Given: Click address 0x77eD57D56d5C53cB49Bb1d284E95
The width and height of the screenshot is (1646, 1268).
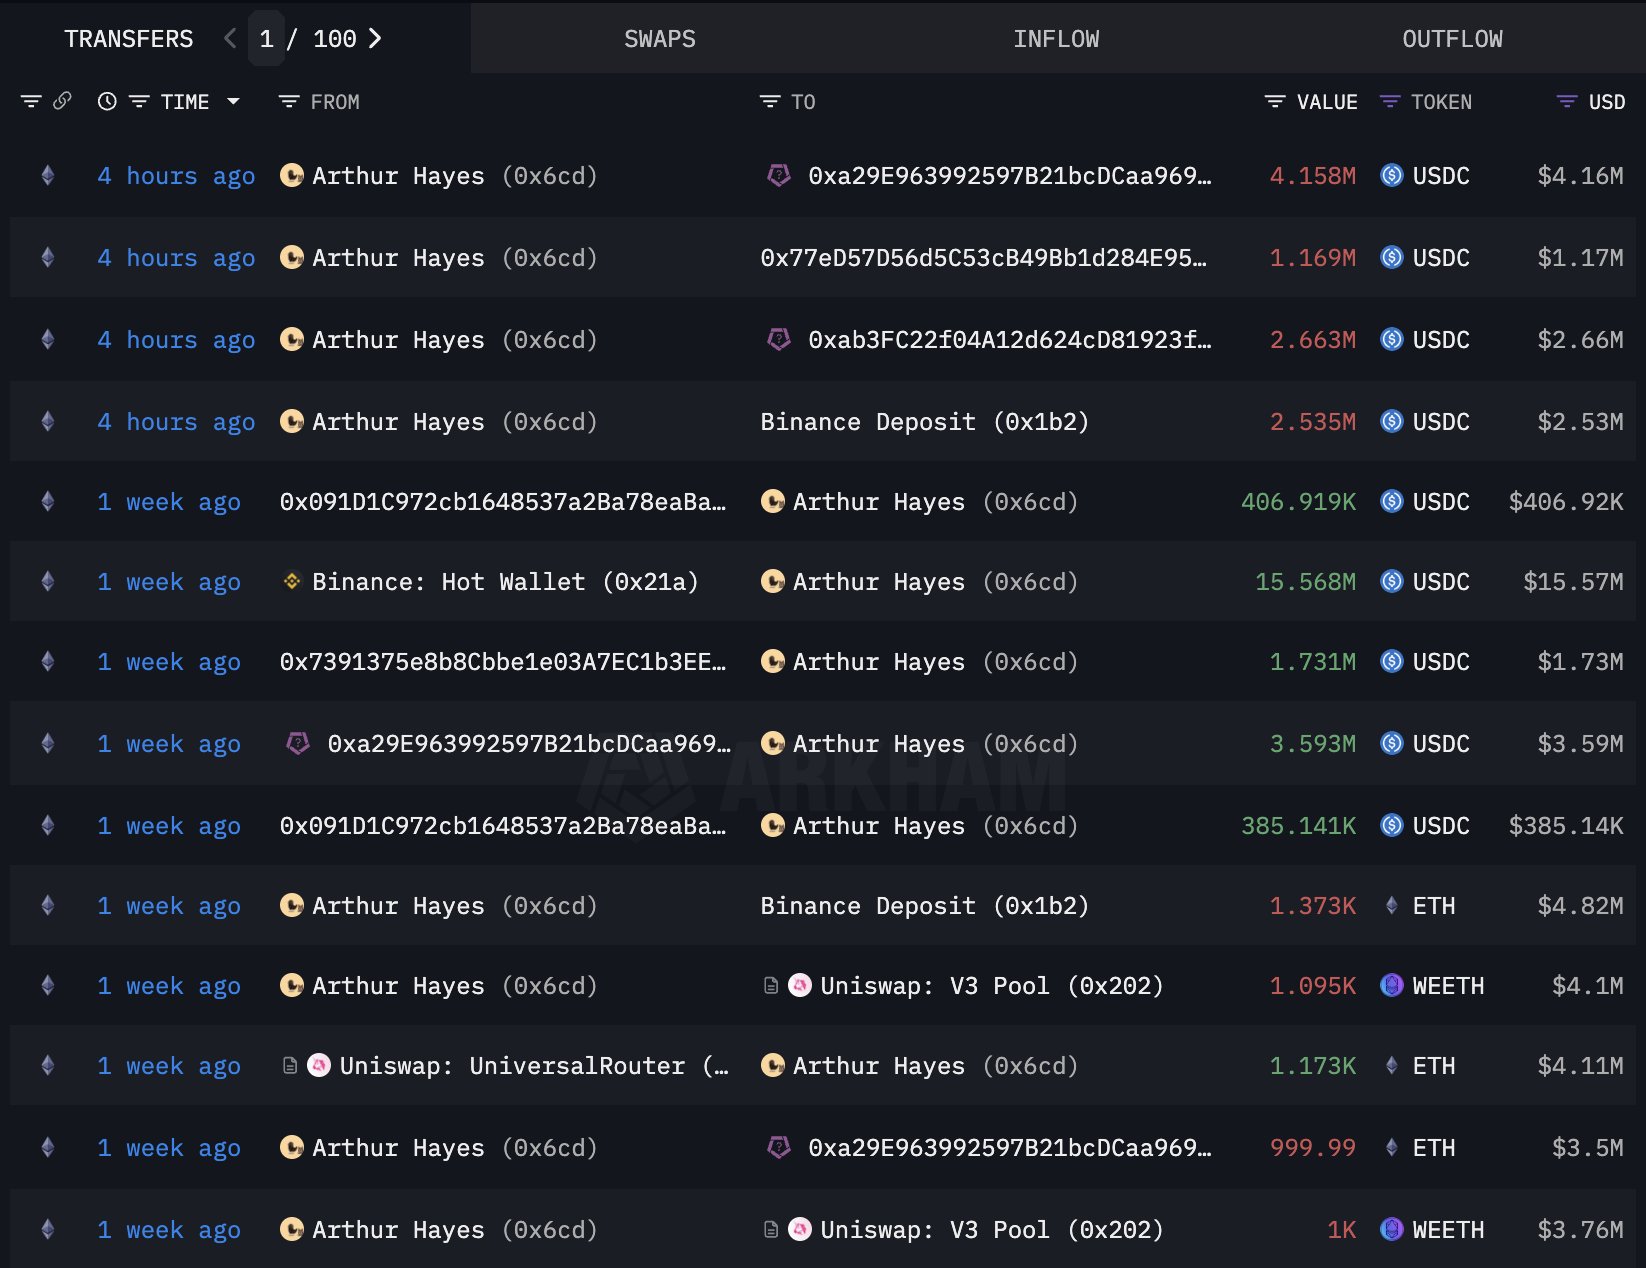Looking at the screenshot, I should click(983, 257).
